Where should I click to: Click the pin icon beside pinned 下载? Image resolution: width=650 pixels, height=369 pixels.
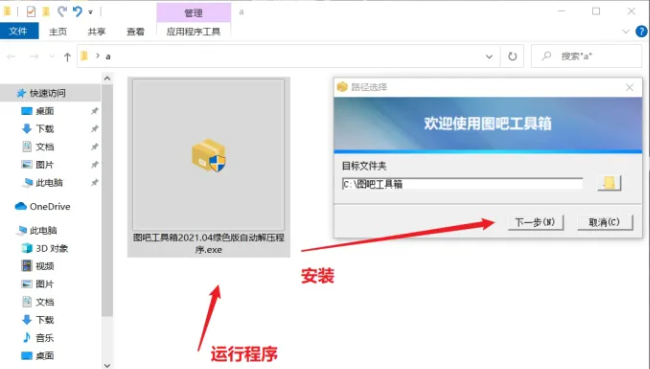[95, 129]
